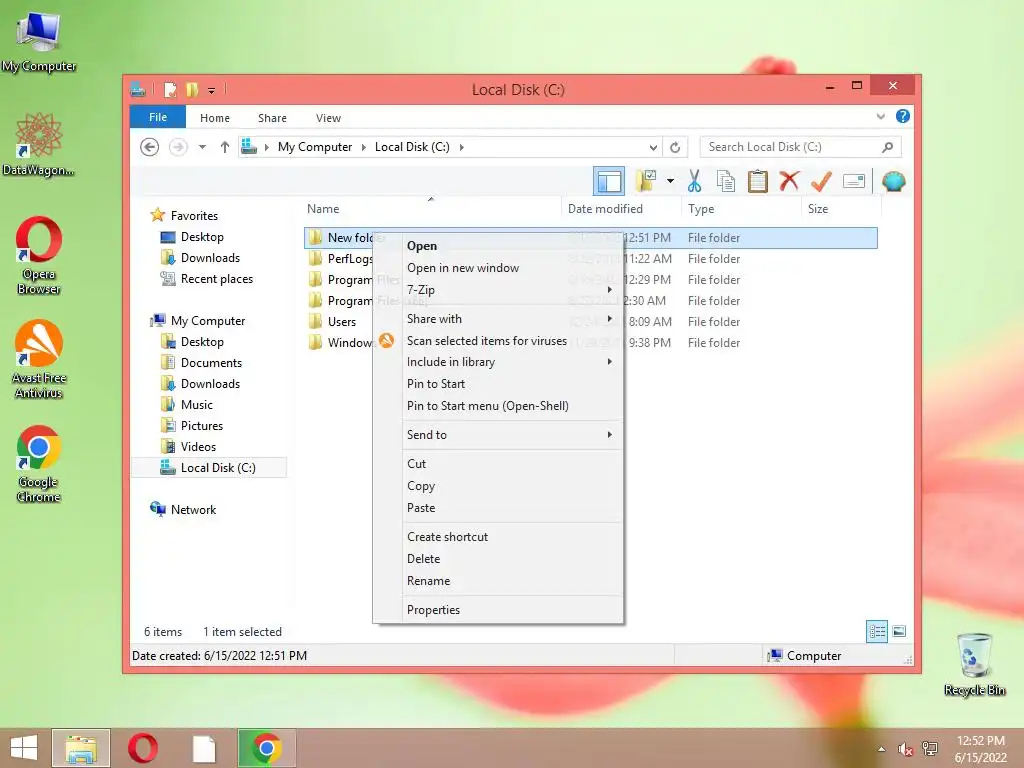1024x768 pixels.
Task: Select Desktop under Favorites
Action: click(202, 236)
